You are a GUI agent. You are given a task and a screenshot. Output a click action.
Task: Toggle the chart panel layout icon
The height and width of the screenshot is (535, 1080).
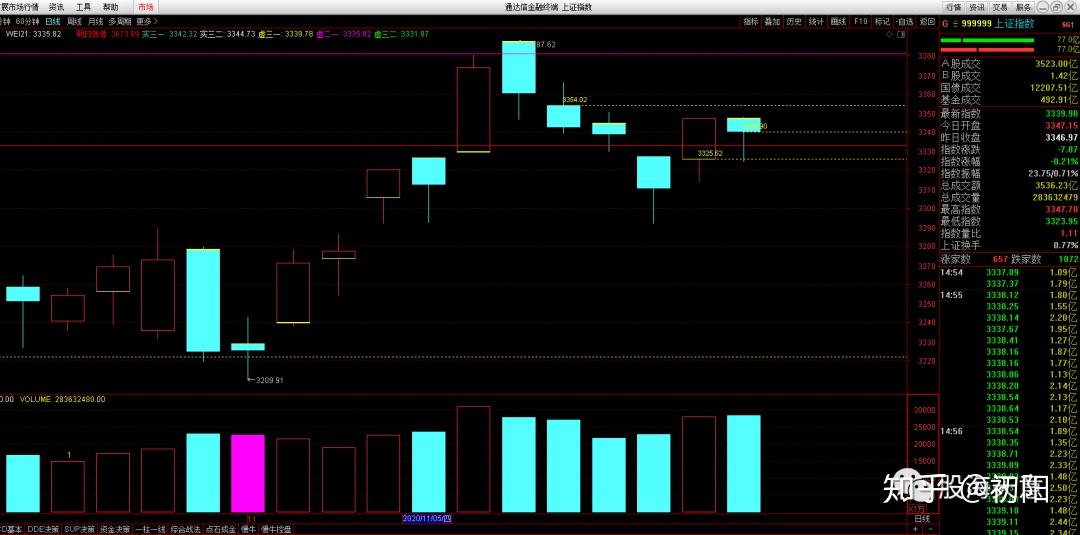pos(901,34)
